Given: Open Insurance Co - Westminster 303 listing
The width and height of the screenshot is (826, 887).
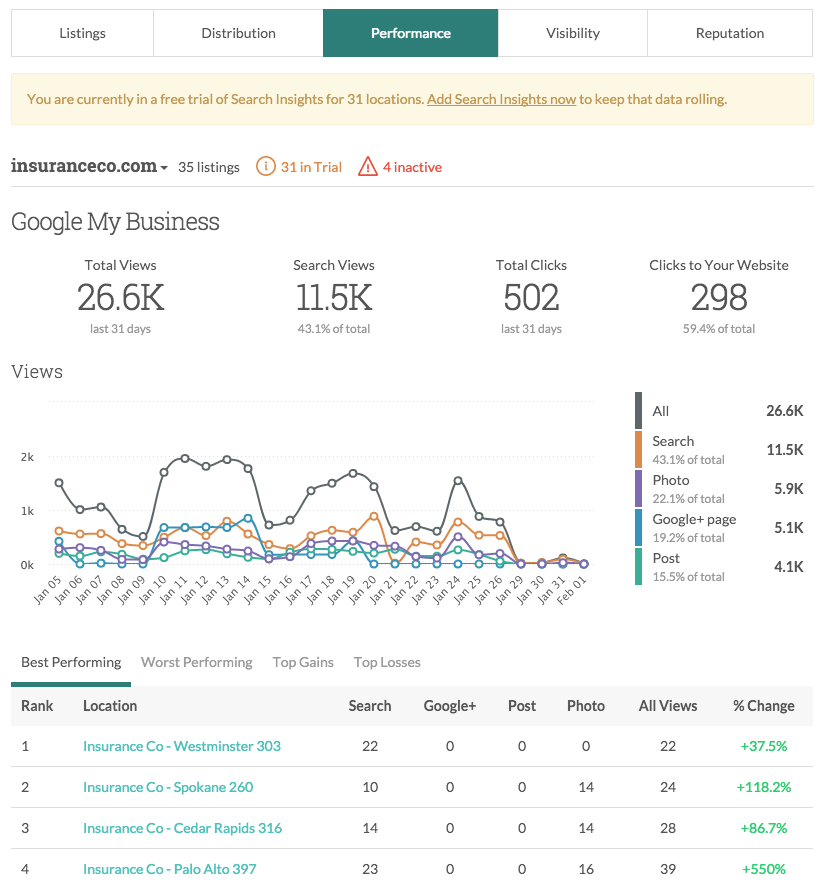Looking at the screenshot, I should coord(181,746).
